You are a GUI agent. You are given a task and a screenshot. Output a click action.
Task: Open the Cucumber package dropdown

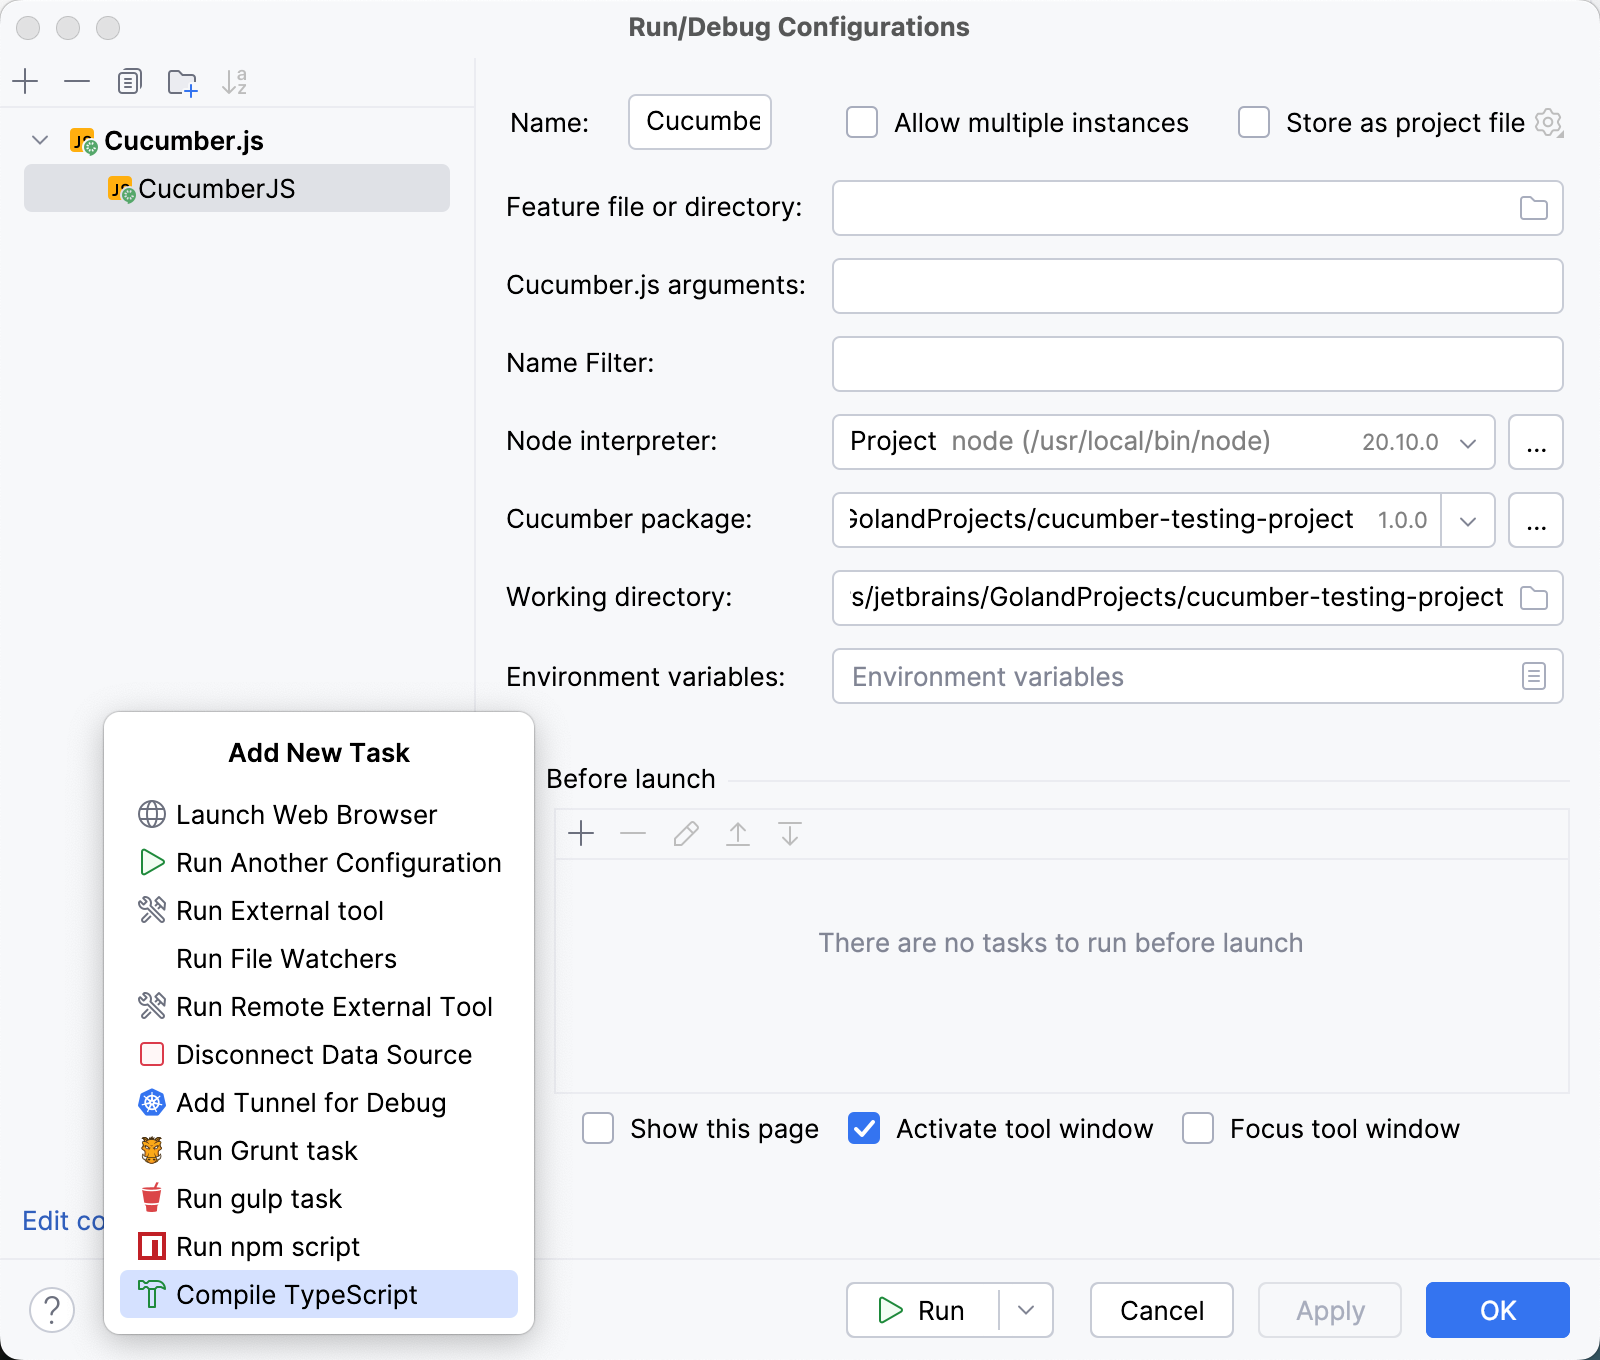[1468, 520]
